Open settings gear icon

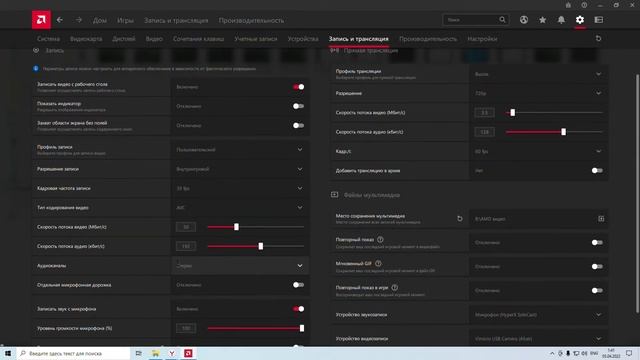coord(580,20)
